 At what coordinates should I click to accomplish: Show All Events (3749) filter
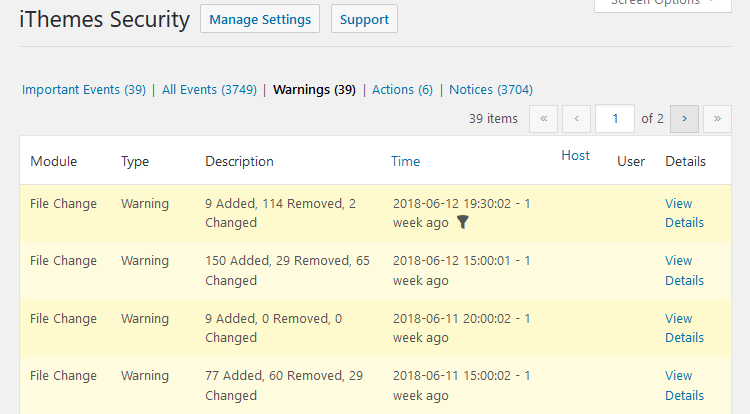tap(210, 90)
